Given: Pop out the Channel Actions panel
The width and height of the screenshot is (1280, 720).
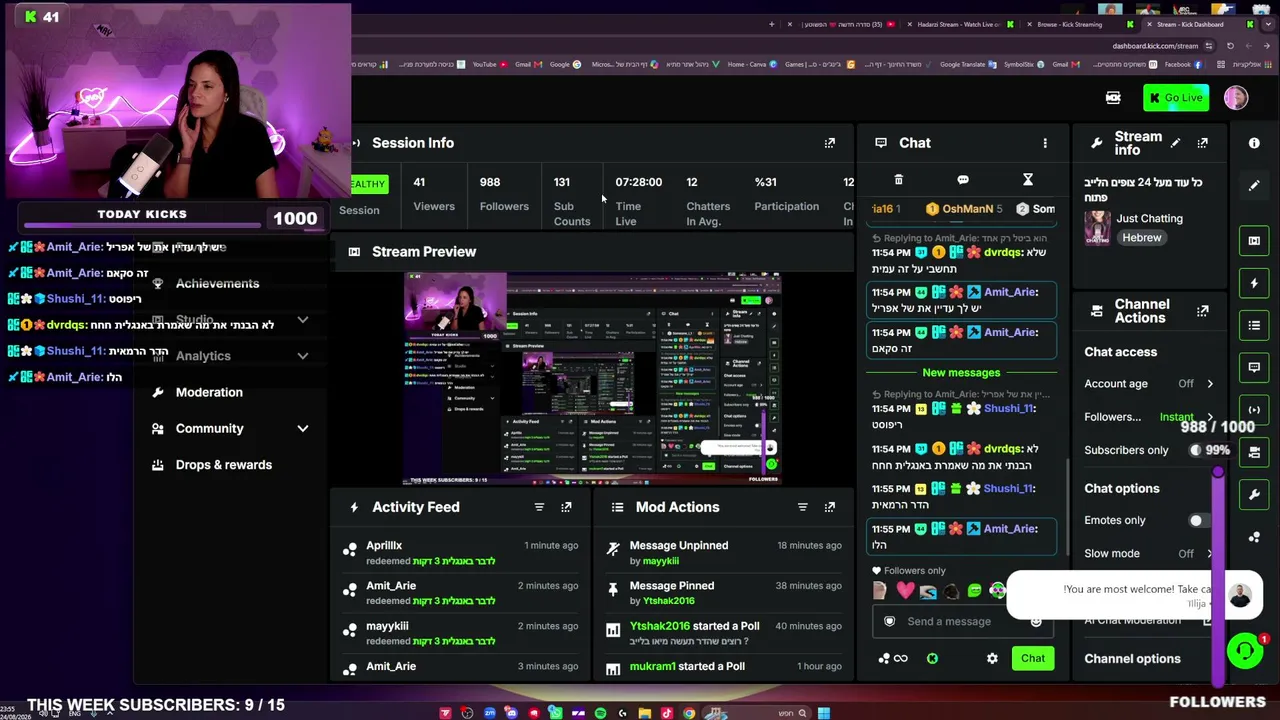Looking at the screenshot, I should [1202, 311].
